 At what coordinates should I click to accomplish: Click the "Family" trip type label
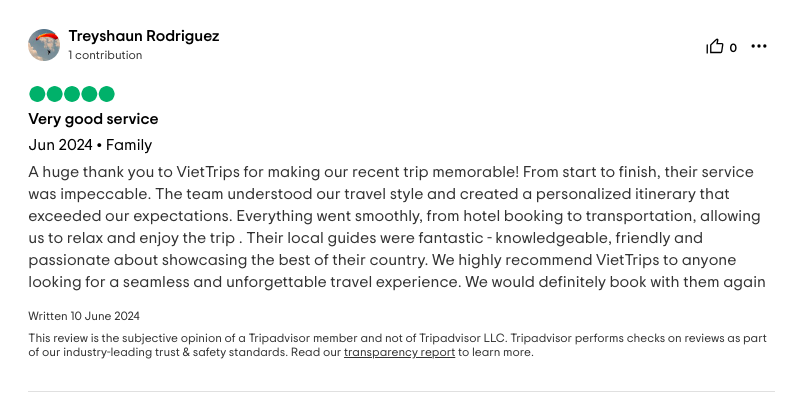click(129, 145)
